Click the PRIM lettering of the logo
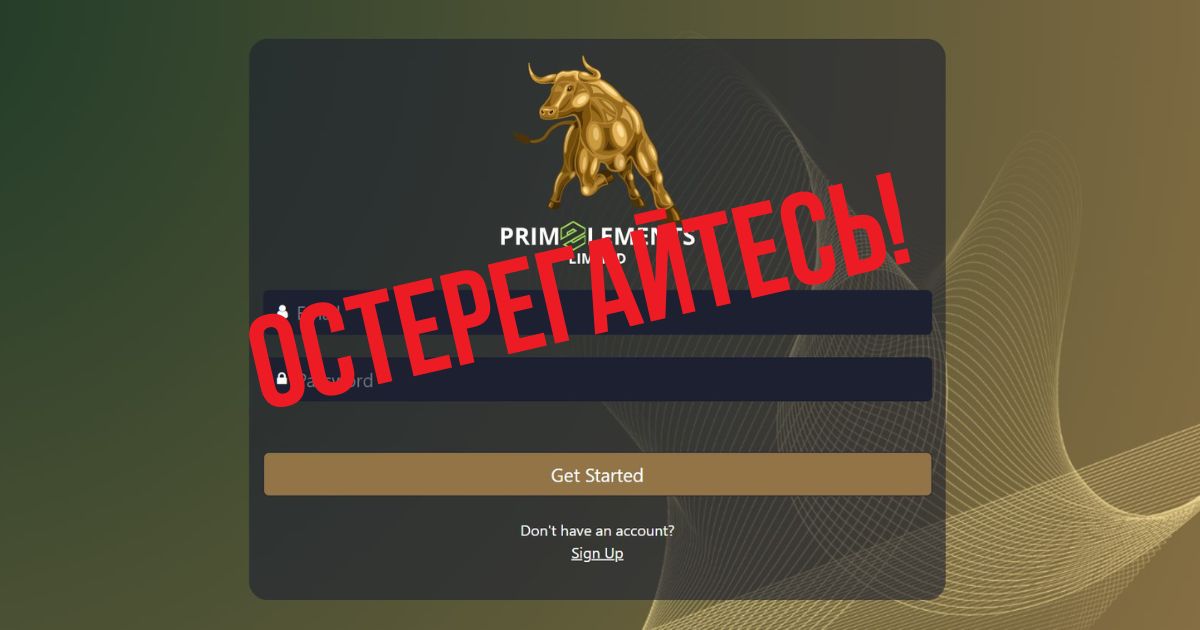 [x=529, y=237]
